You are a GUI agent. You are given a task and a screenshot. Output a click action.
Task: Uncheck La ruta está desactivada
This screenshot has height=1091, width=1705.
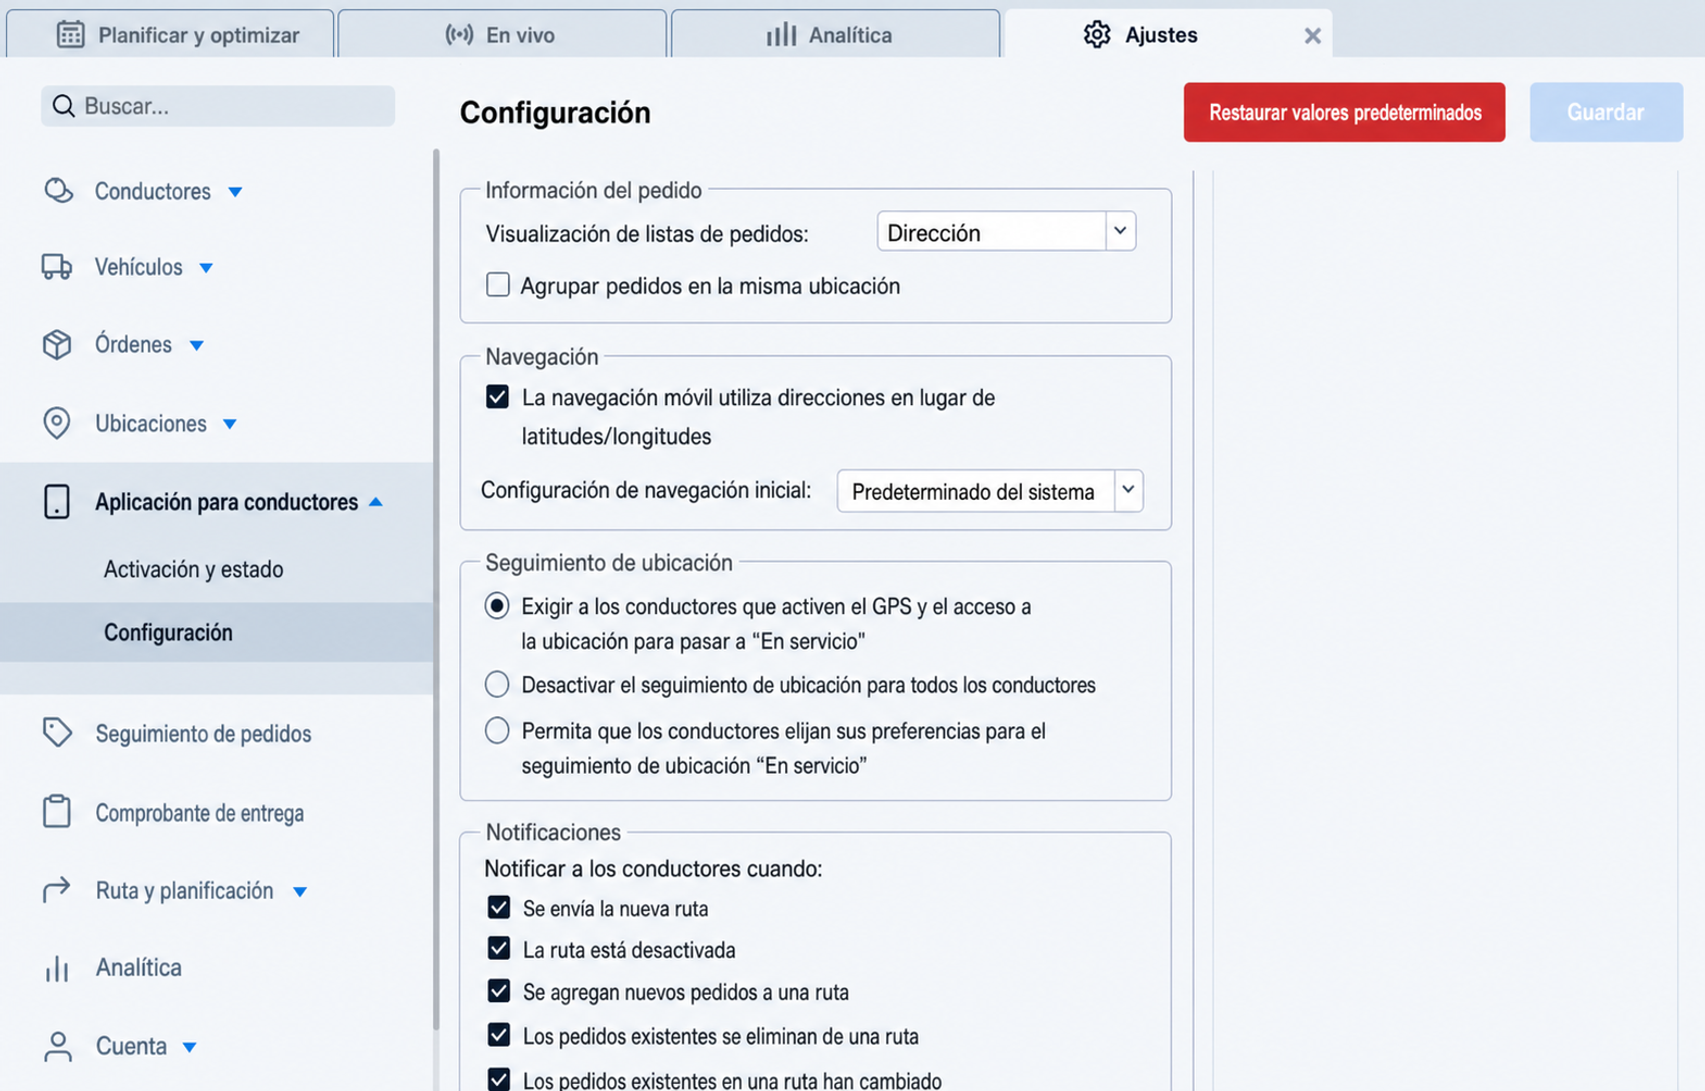(x=498, y=949)
